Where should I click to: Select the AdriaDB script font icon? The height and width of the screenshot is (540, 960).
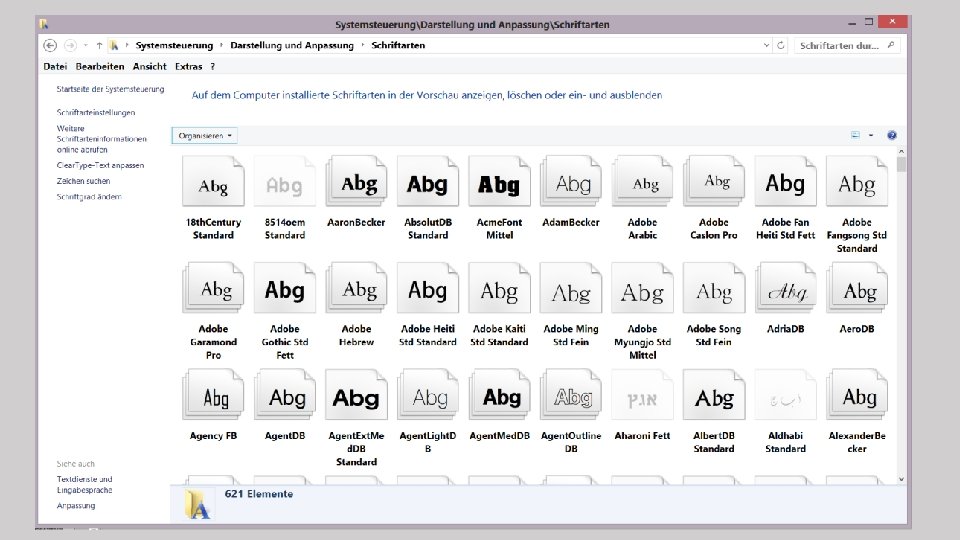pos(786,288)
